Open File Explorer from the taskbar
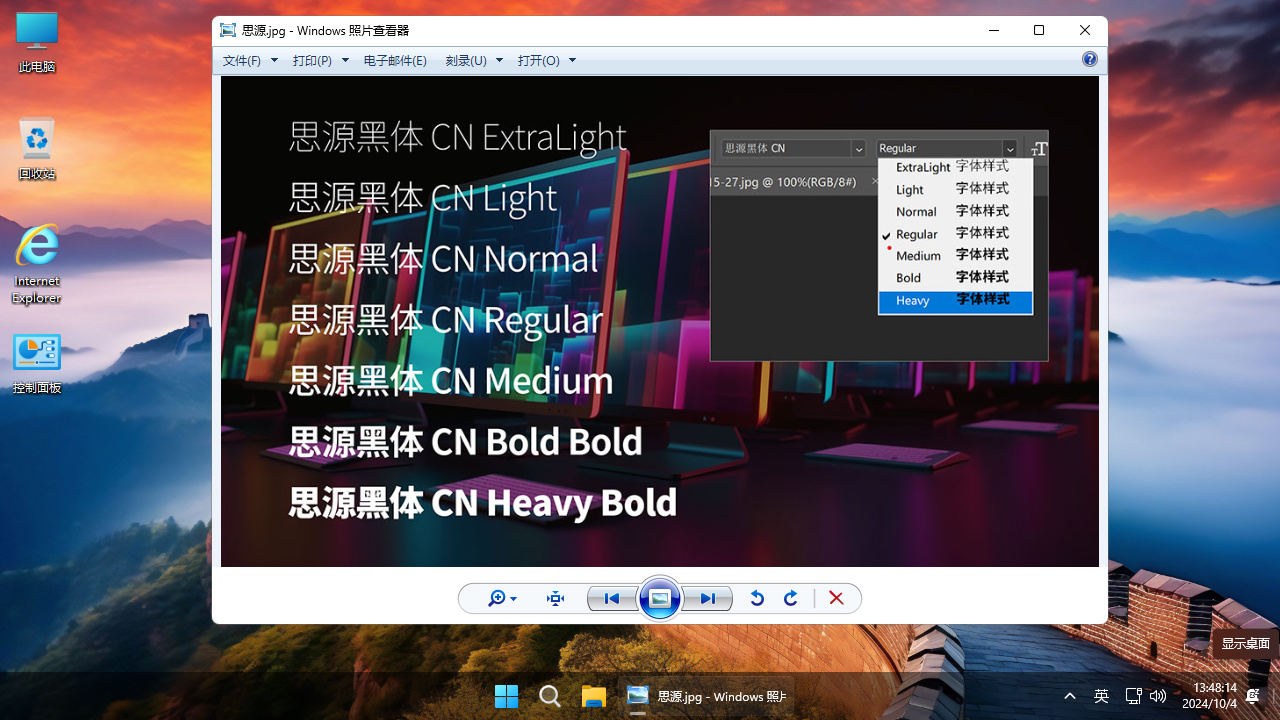The image size is (1280, 720). click(594, 696)
